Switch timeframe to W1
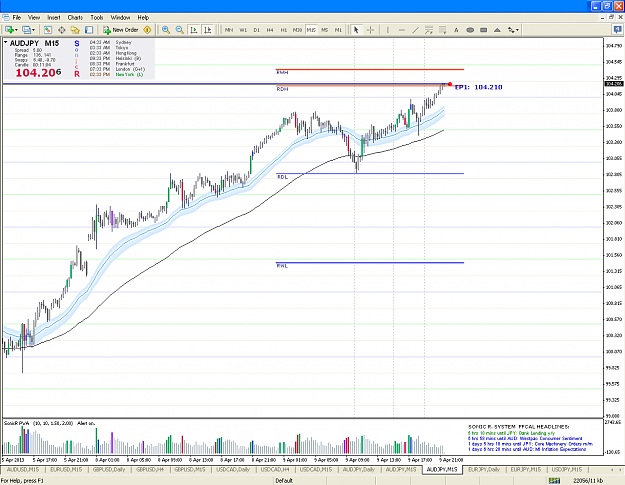625x485 pixels. [243, 30]
